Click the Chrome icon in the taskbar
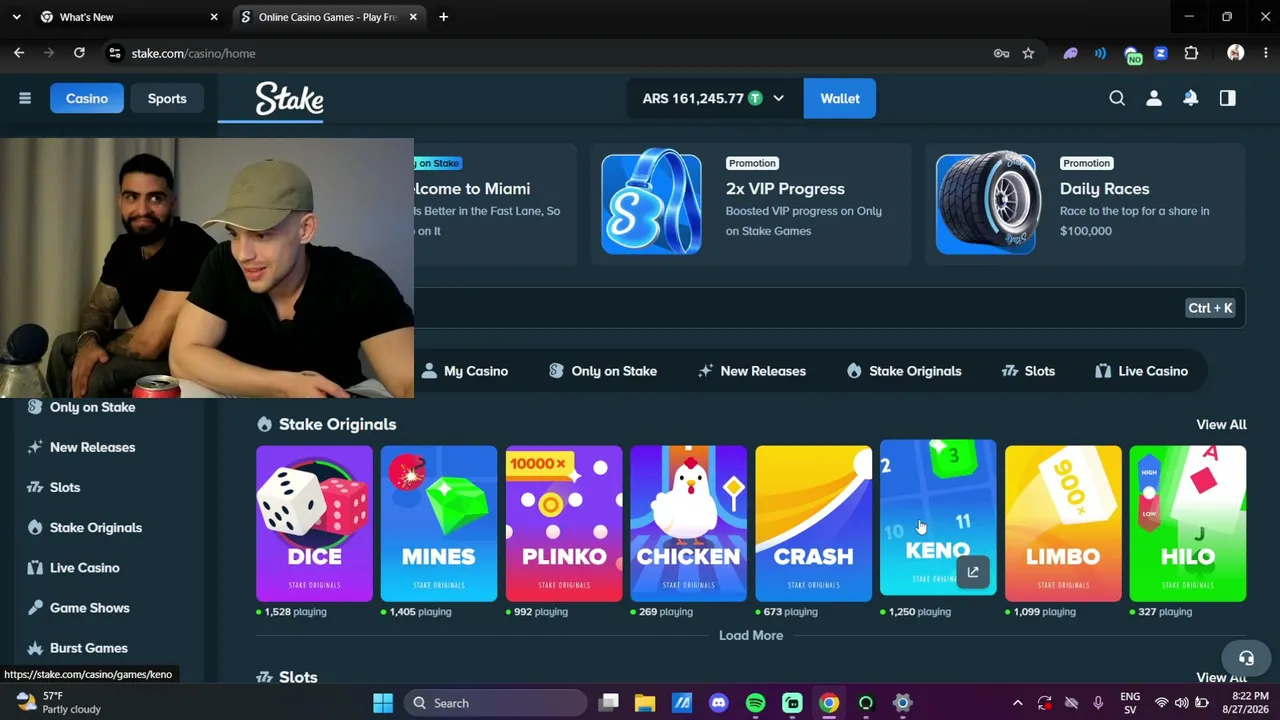 (829, 703)
